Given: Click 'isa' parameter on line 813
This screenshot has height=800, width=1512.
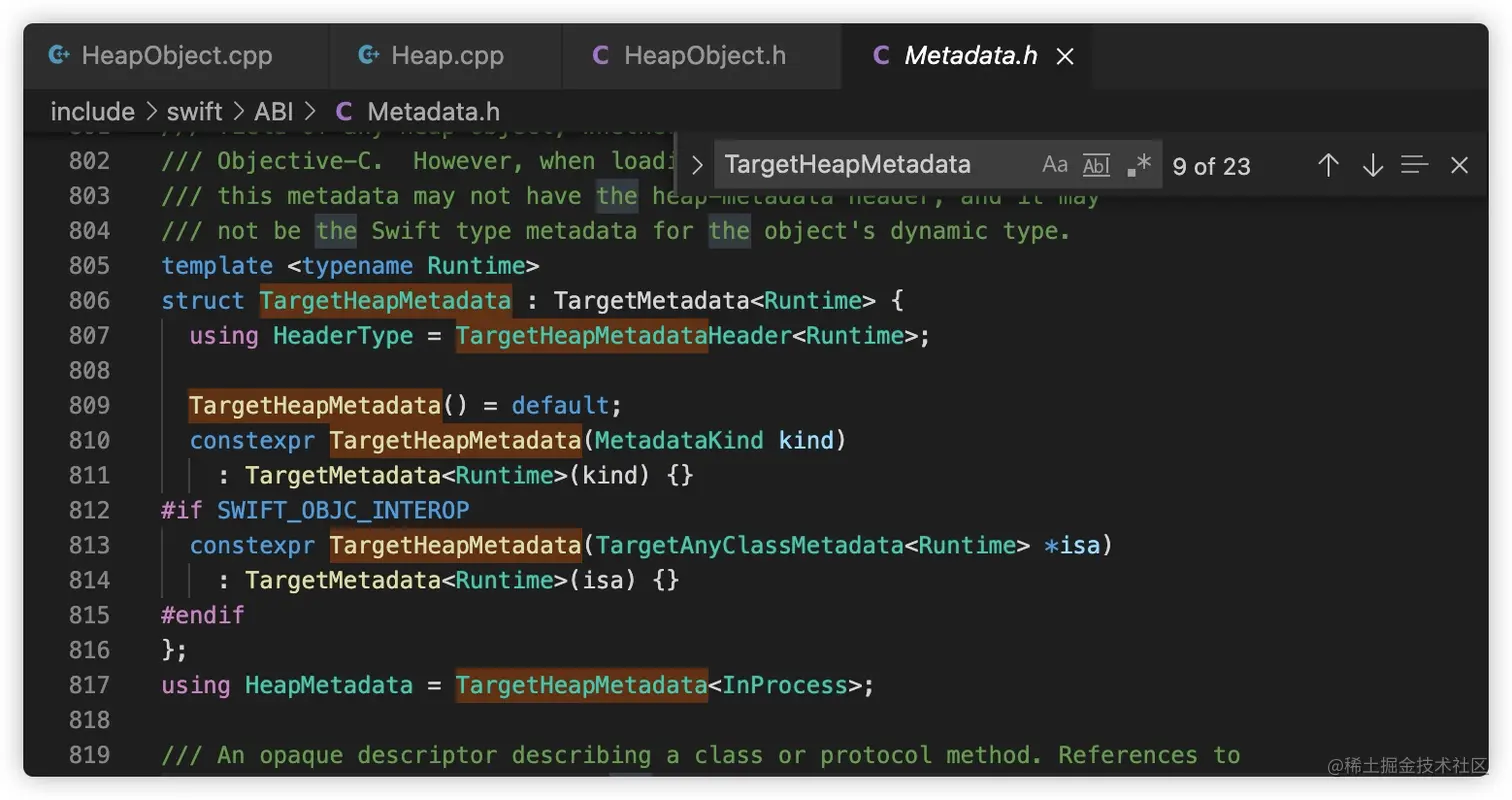Looking at the screenshot, I should click(x=1078, y=546).
